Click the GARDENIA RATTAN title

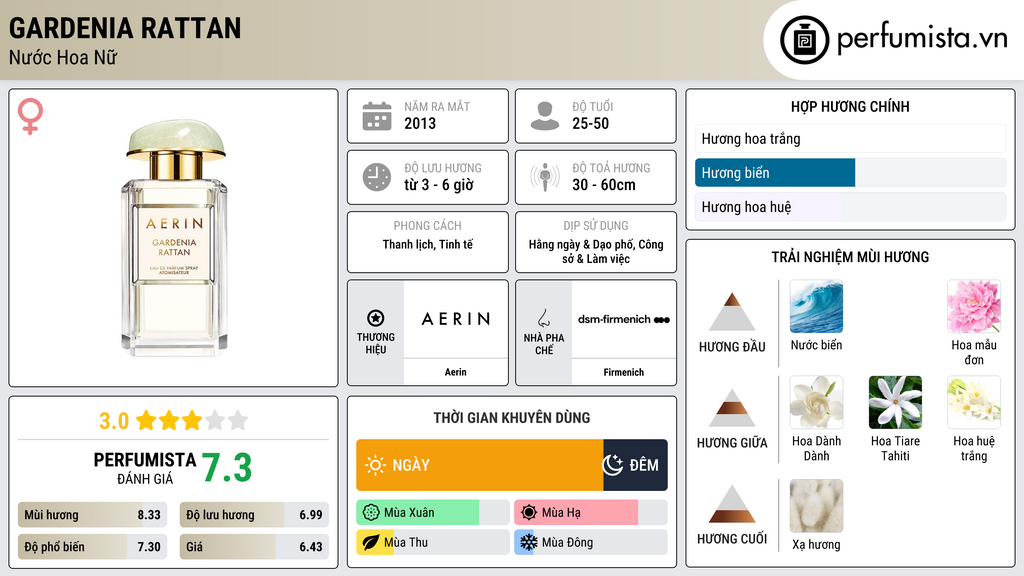click(125, 28)
